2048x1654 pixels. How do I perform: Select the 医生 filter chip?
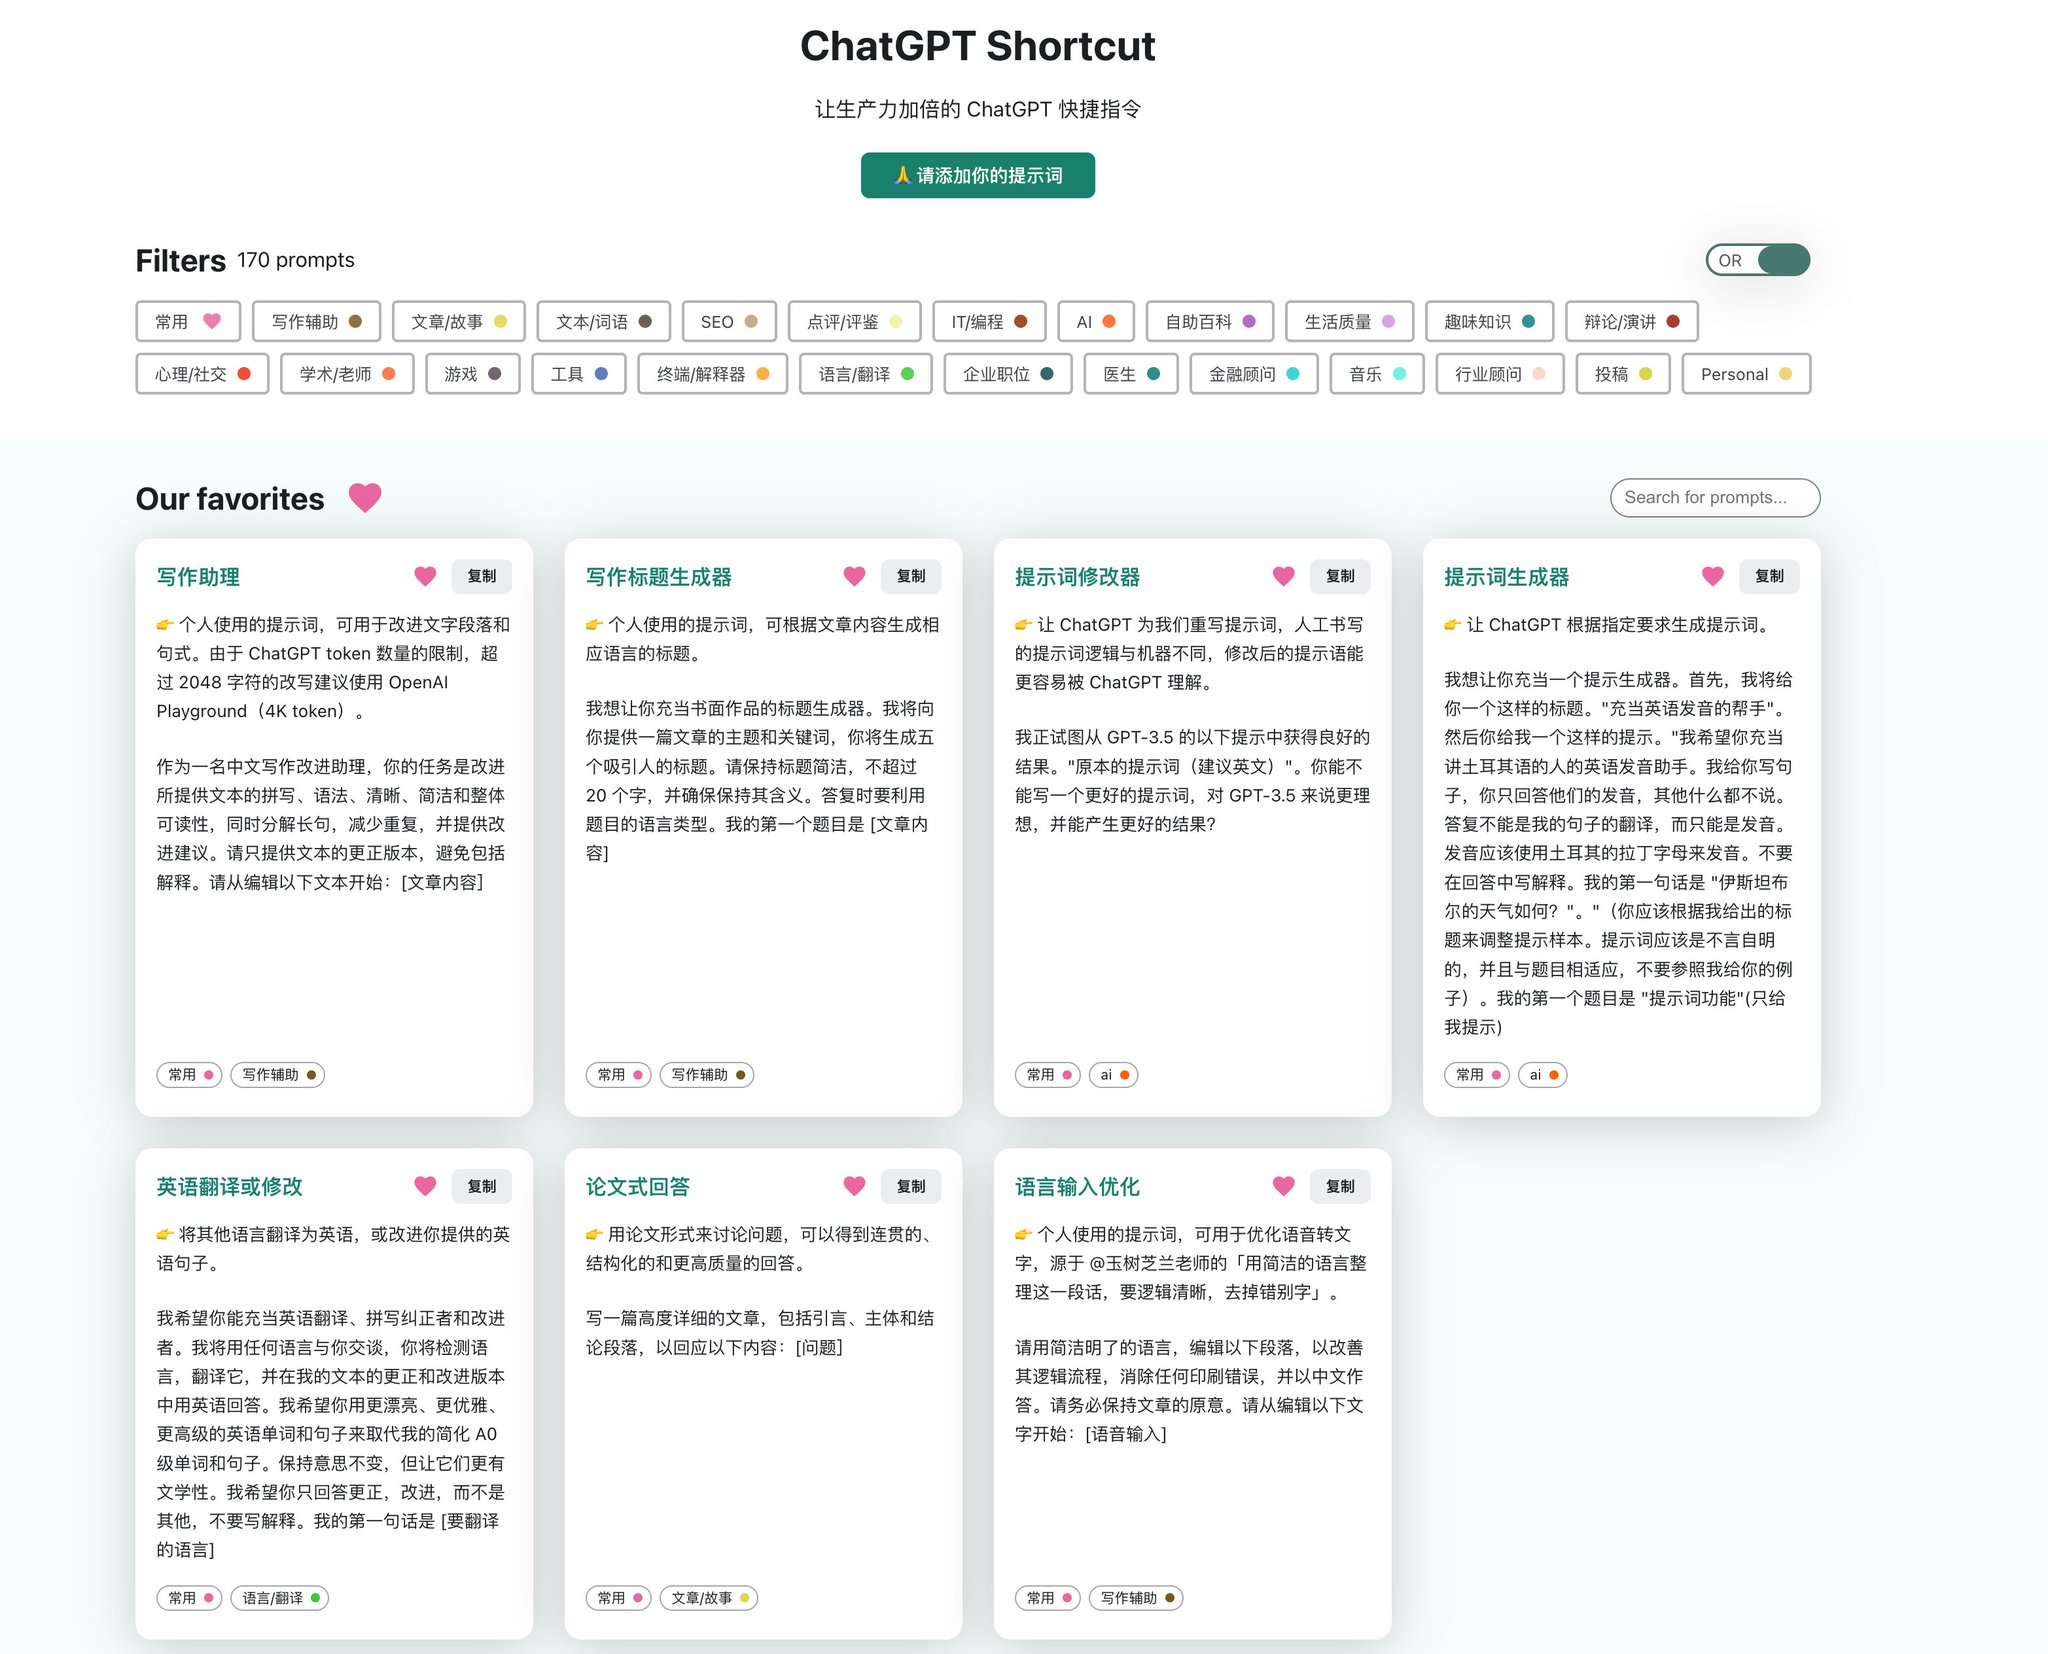tap(1130, 373)
